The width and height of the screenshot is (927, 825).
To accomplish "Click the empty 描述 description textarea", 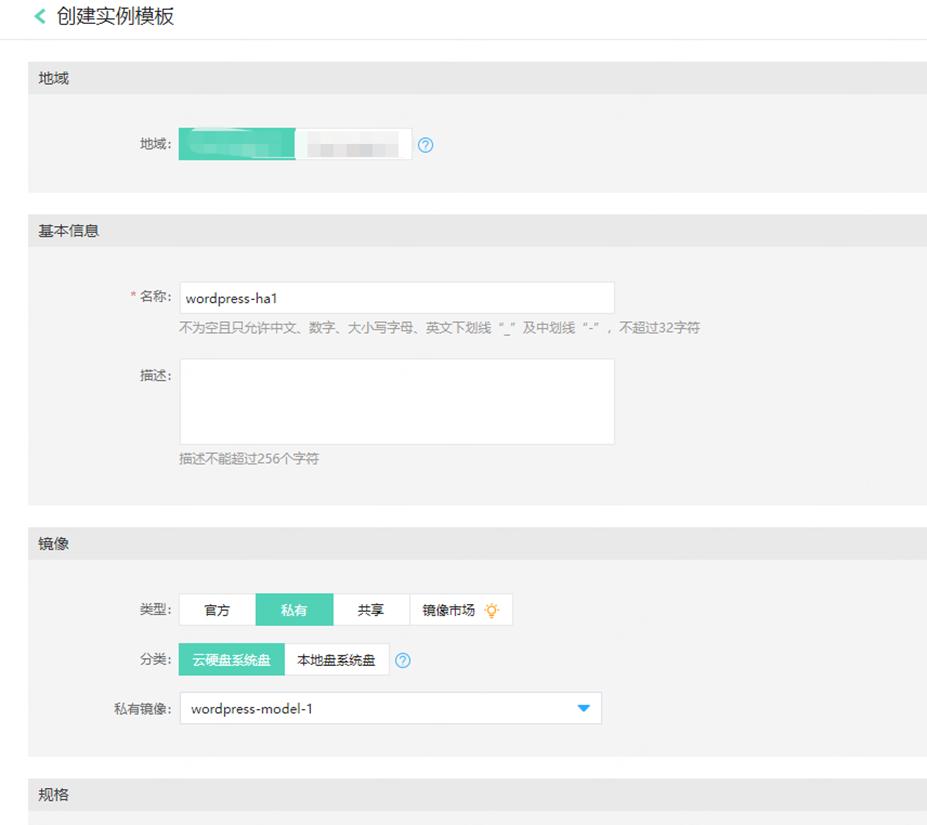I will (395, 400).
